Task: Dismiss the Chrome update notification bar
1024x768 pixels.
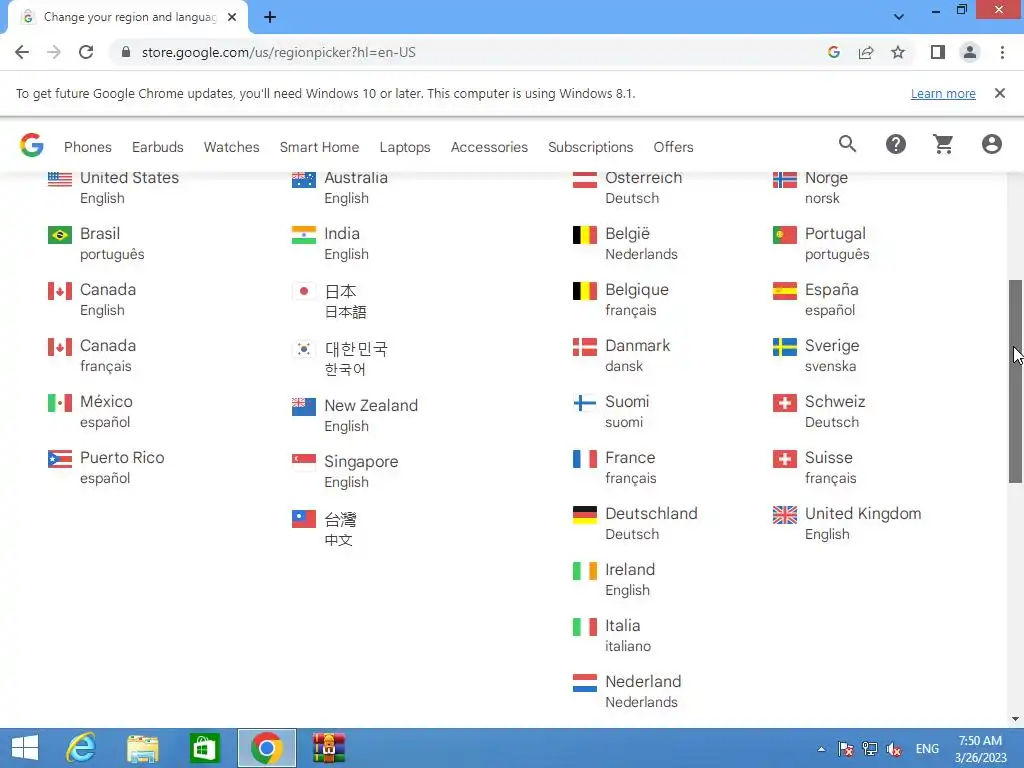Action: coord(999,93)
